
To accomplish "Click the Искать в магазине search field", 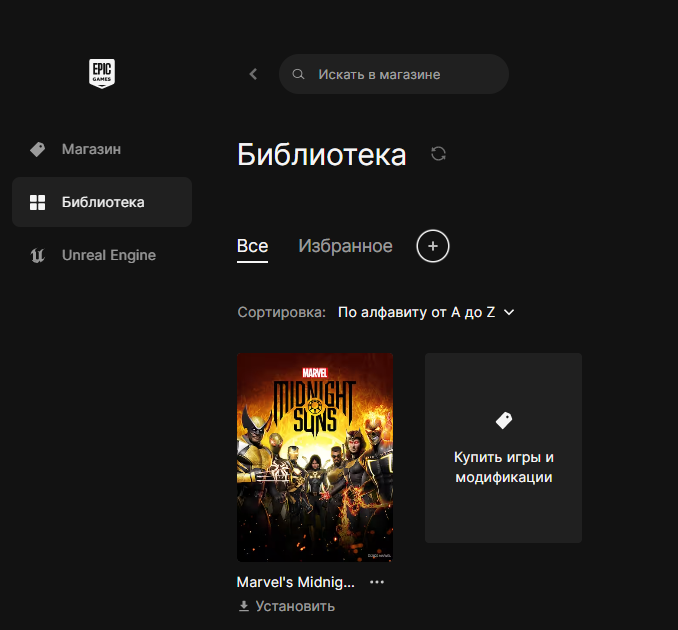I will pos(400,74).
